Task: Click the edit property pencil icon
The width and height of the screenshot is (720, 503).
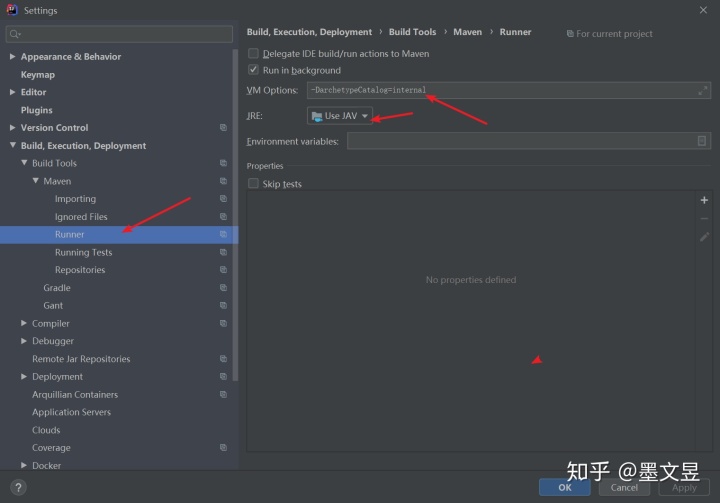Action: click(x=704, y=237)
